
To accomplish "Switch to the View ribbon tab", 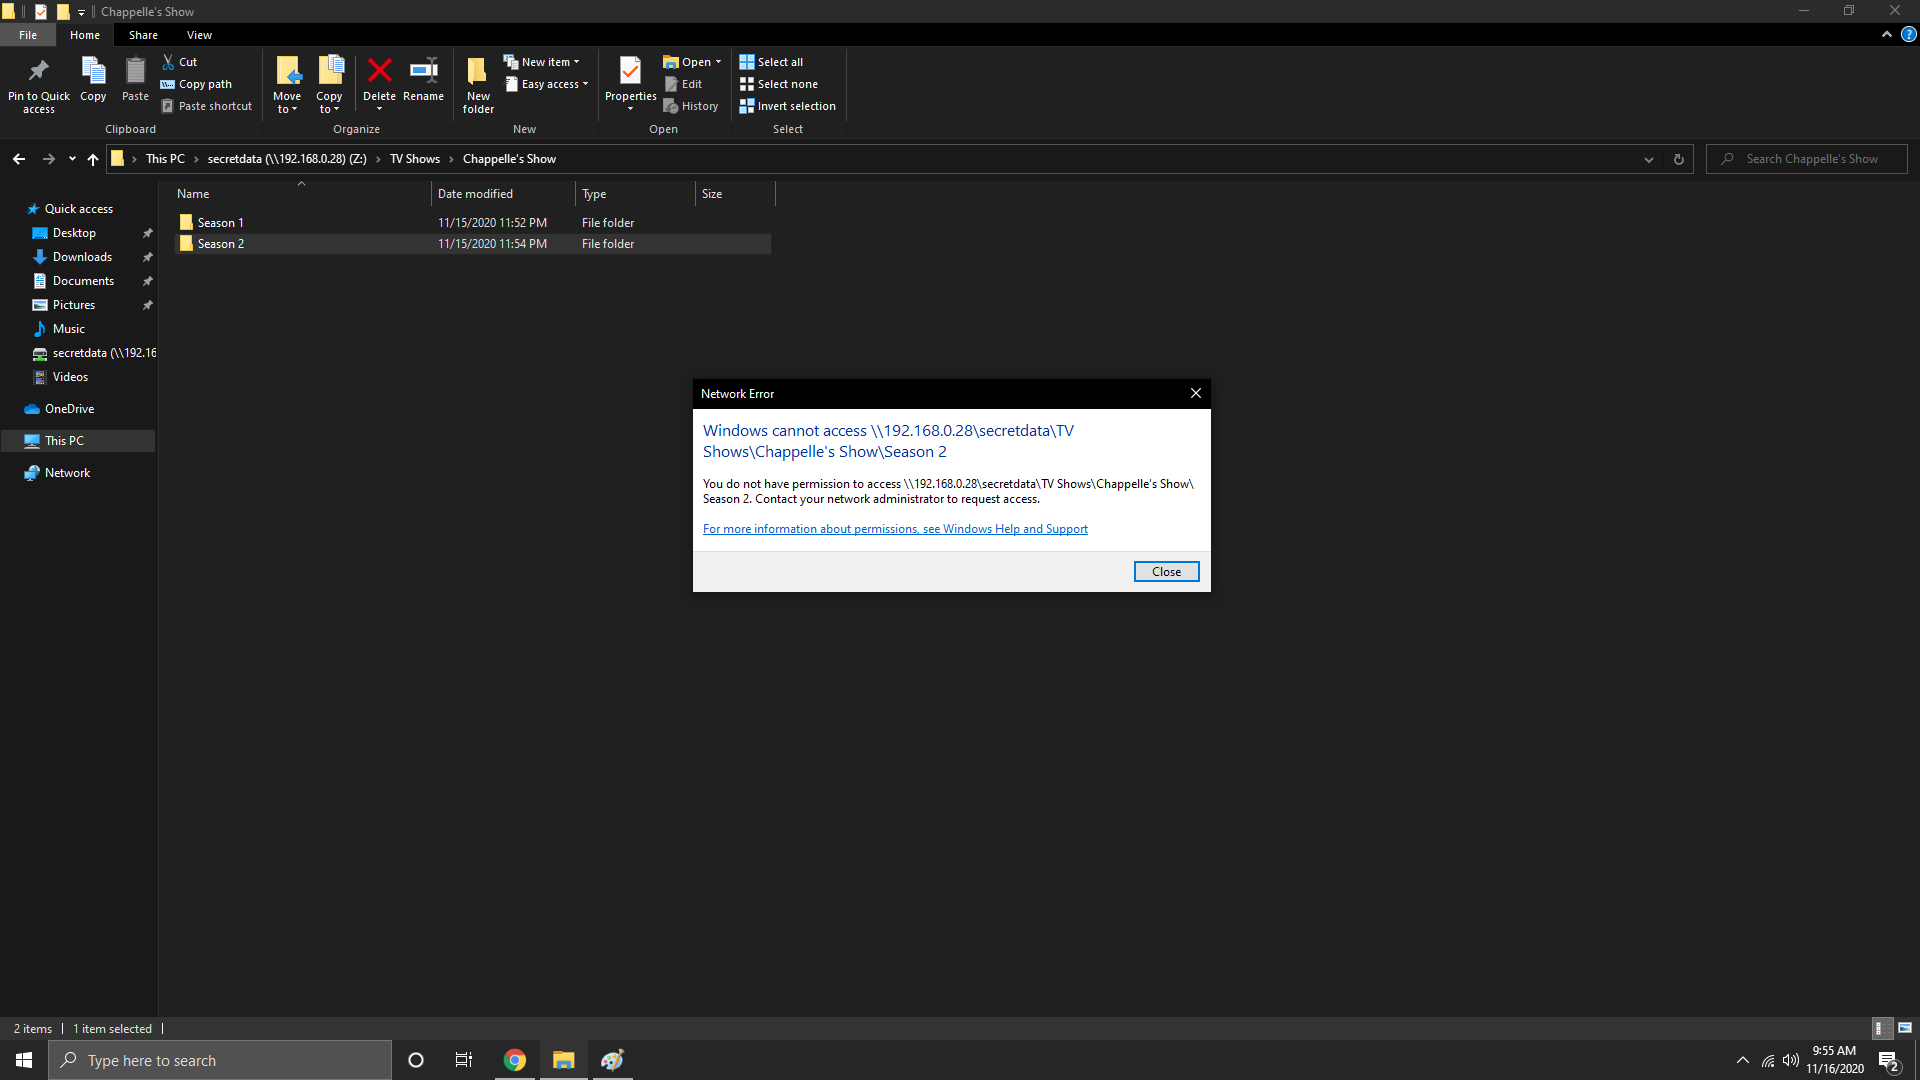I will (x=199, y=35).
